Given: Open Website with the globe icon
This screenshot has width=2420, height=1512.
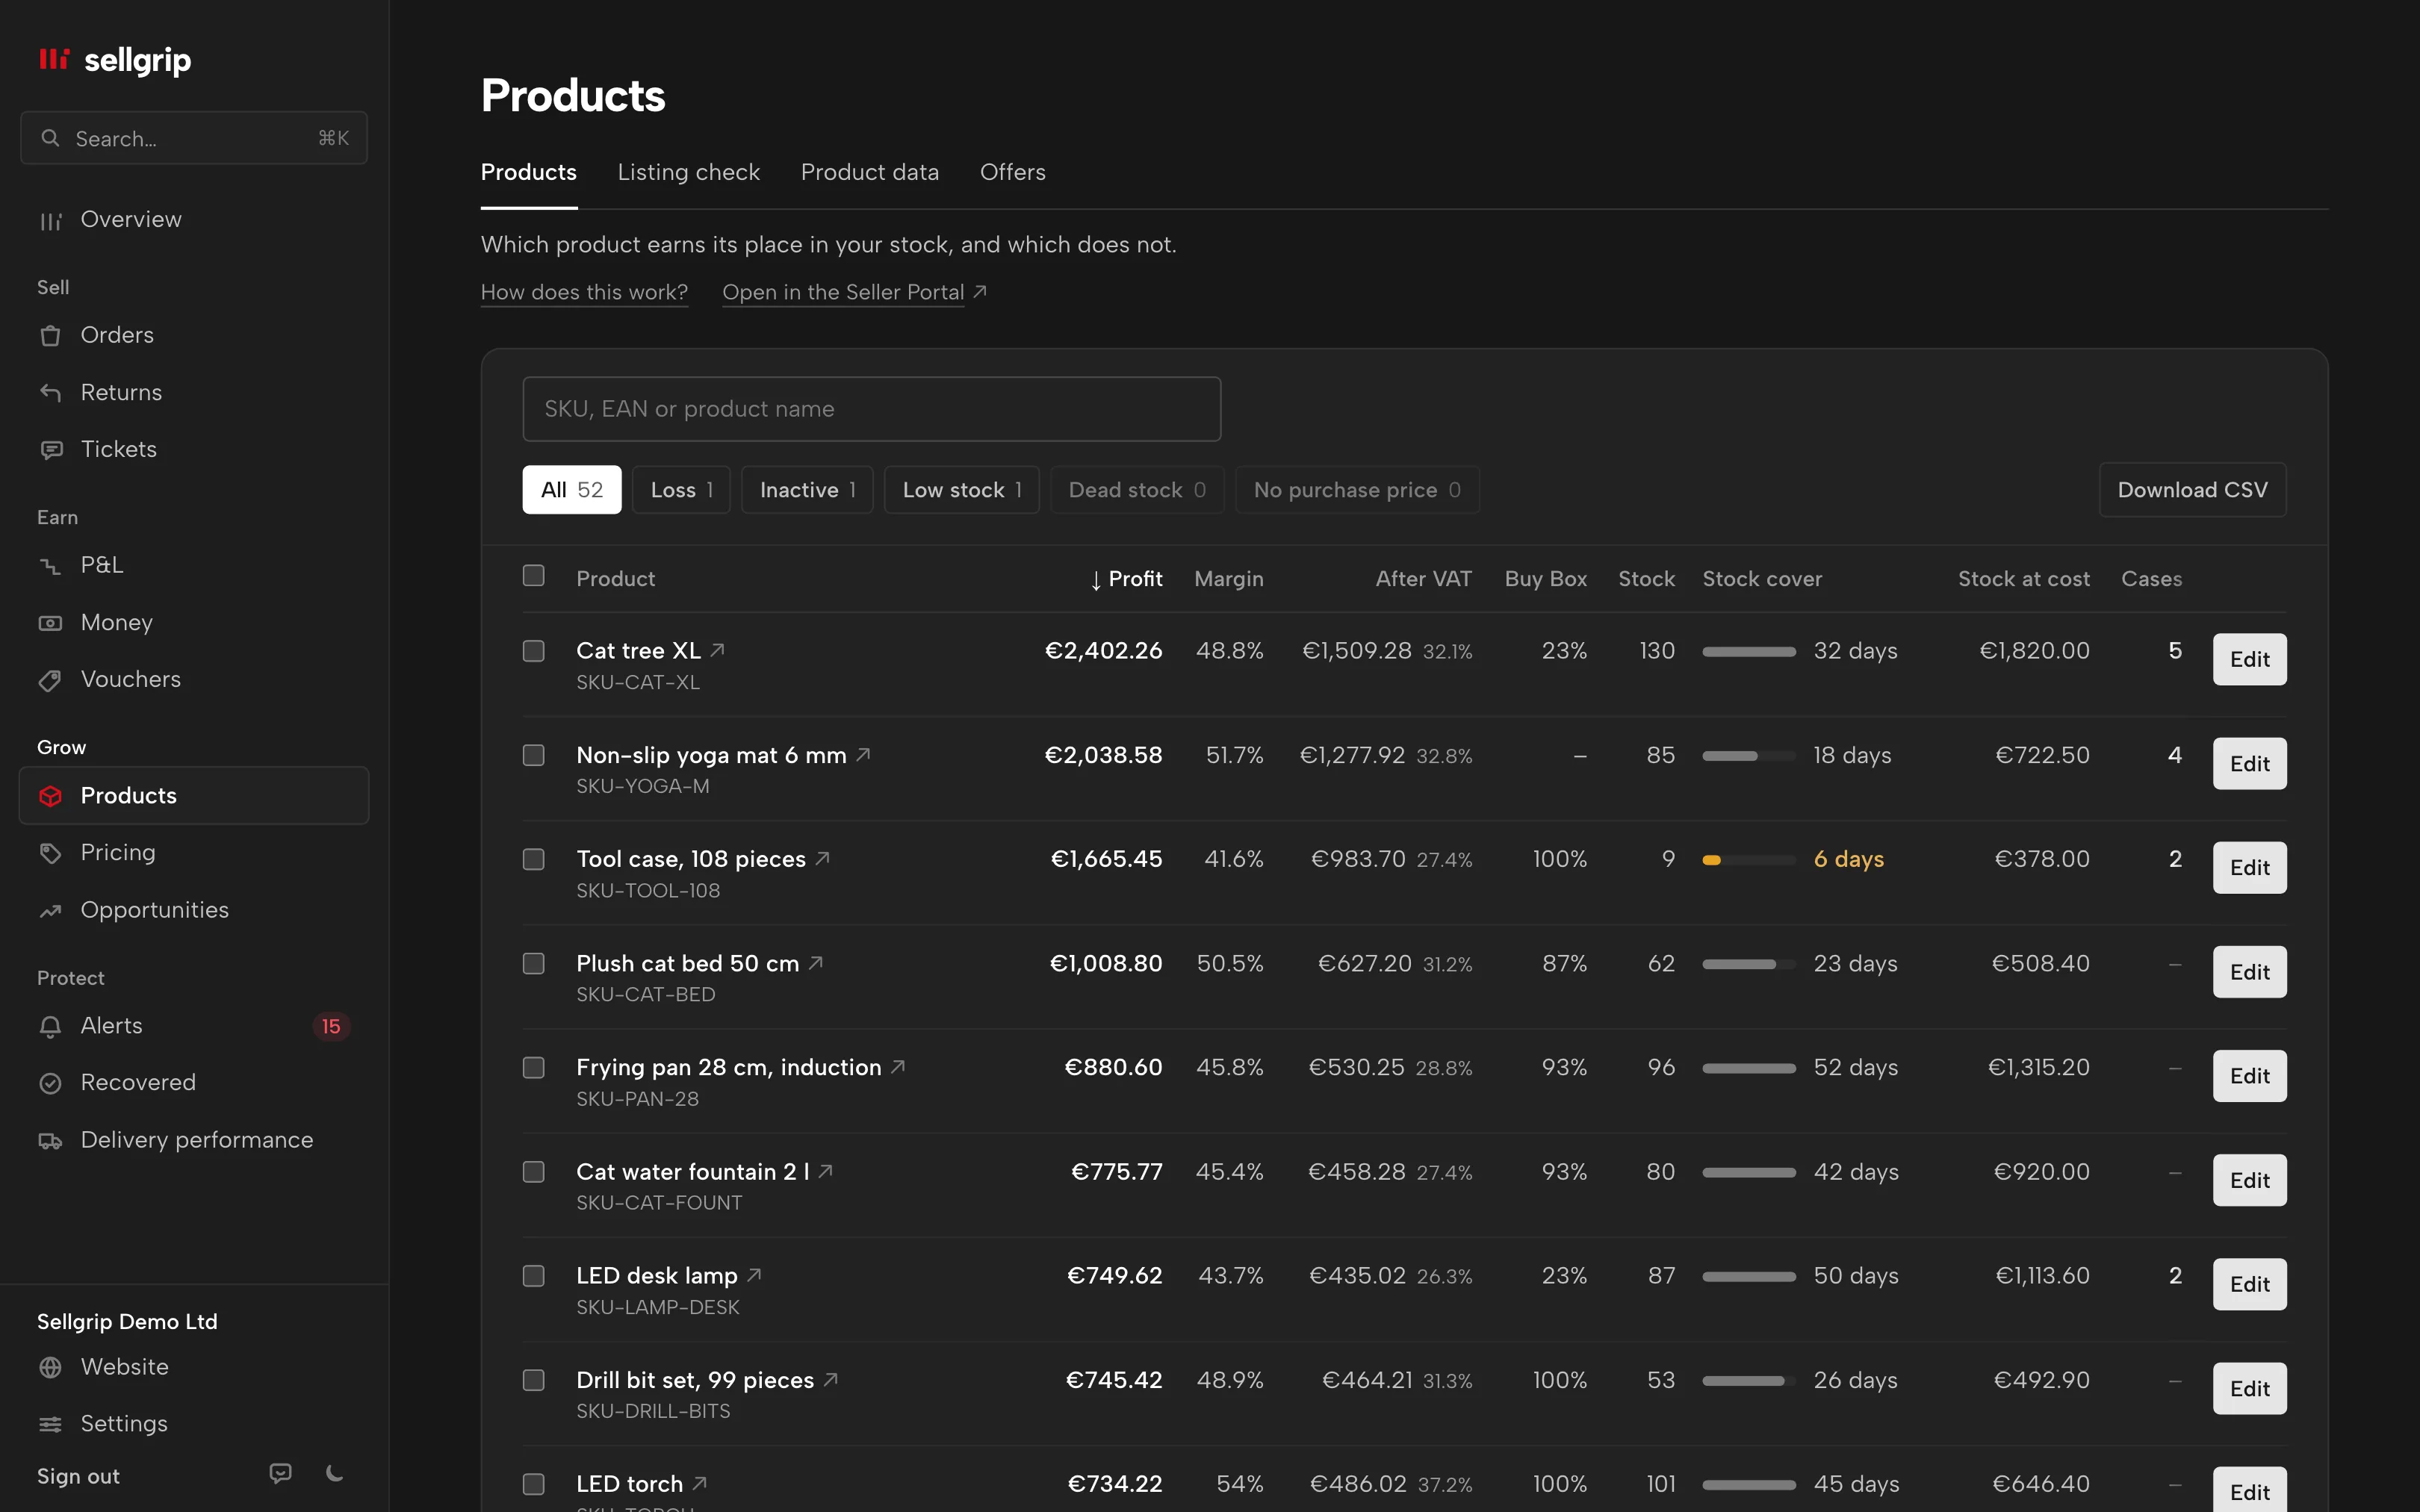Looking at the screenshot, I should [50, 1367].
